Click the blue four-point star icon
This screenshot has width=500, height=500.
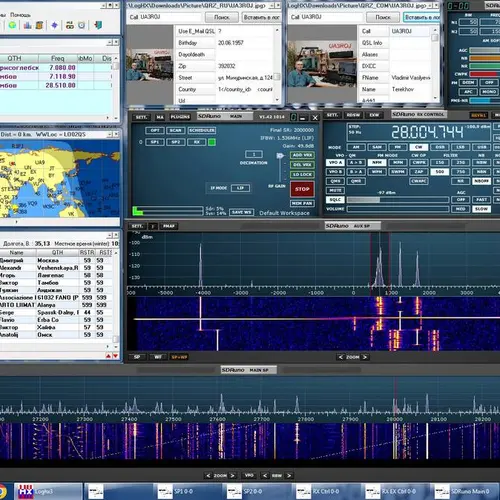(x=54, y=25)
